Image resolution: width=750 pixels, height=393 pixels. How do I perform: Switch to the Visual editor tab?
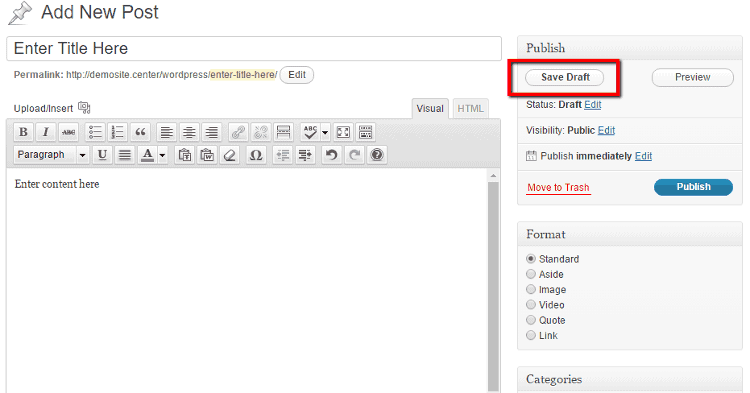(x=430, y=109)
